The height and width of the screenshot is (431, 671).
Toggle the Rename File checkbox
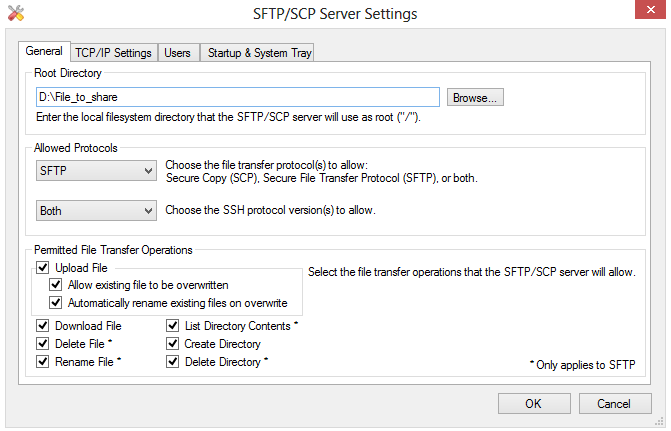tap(42, 362)
